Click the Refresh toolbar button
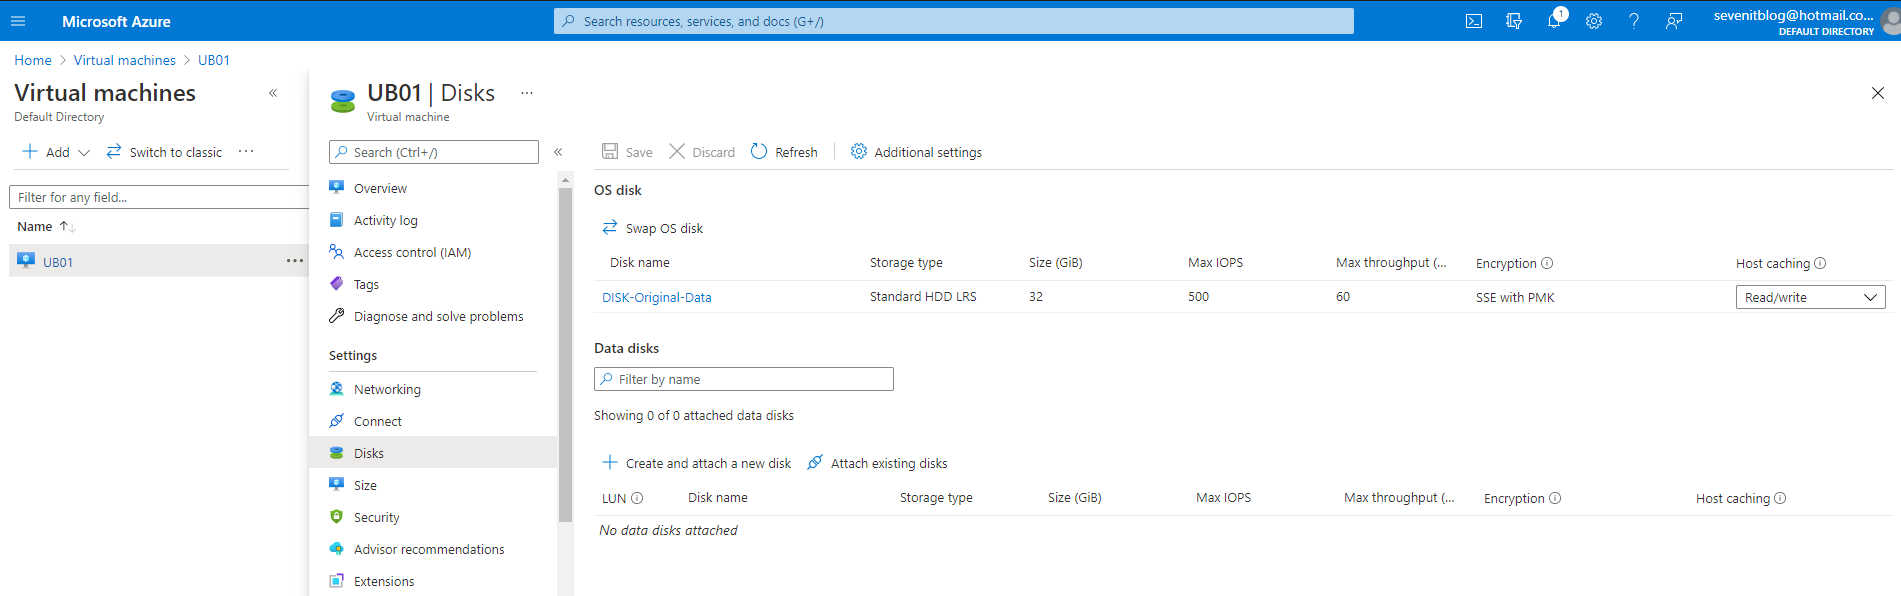This screenshot has width=1901, height=596. pos(784,152)
